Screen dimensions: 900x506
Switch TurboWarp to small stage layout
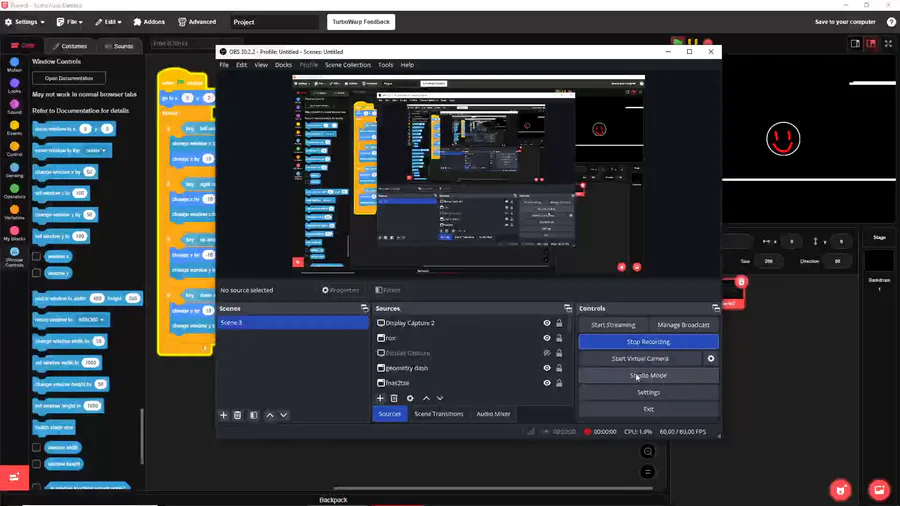point(855,44)
